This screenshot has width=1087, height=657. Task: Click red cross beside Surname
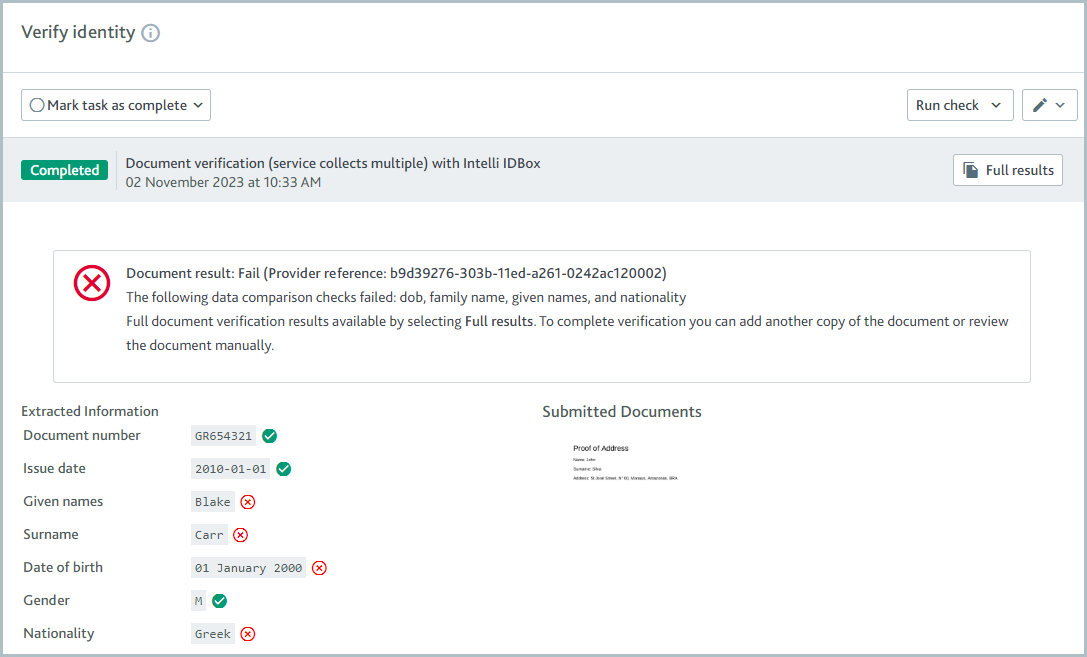point(240,534)
